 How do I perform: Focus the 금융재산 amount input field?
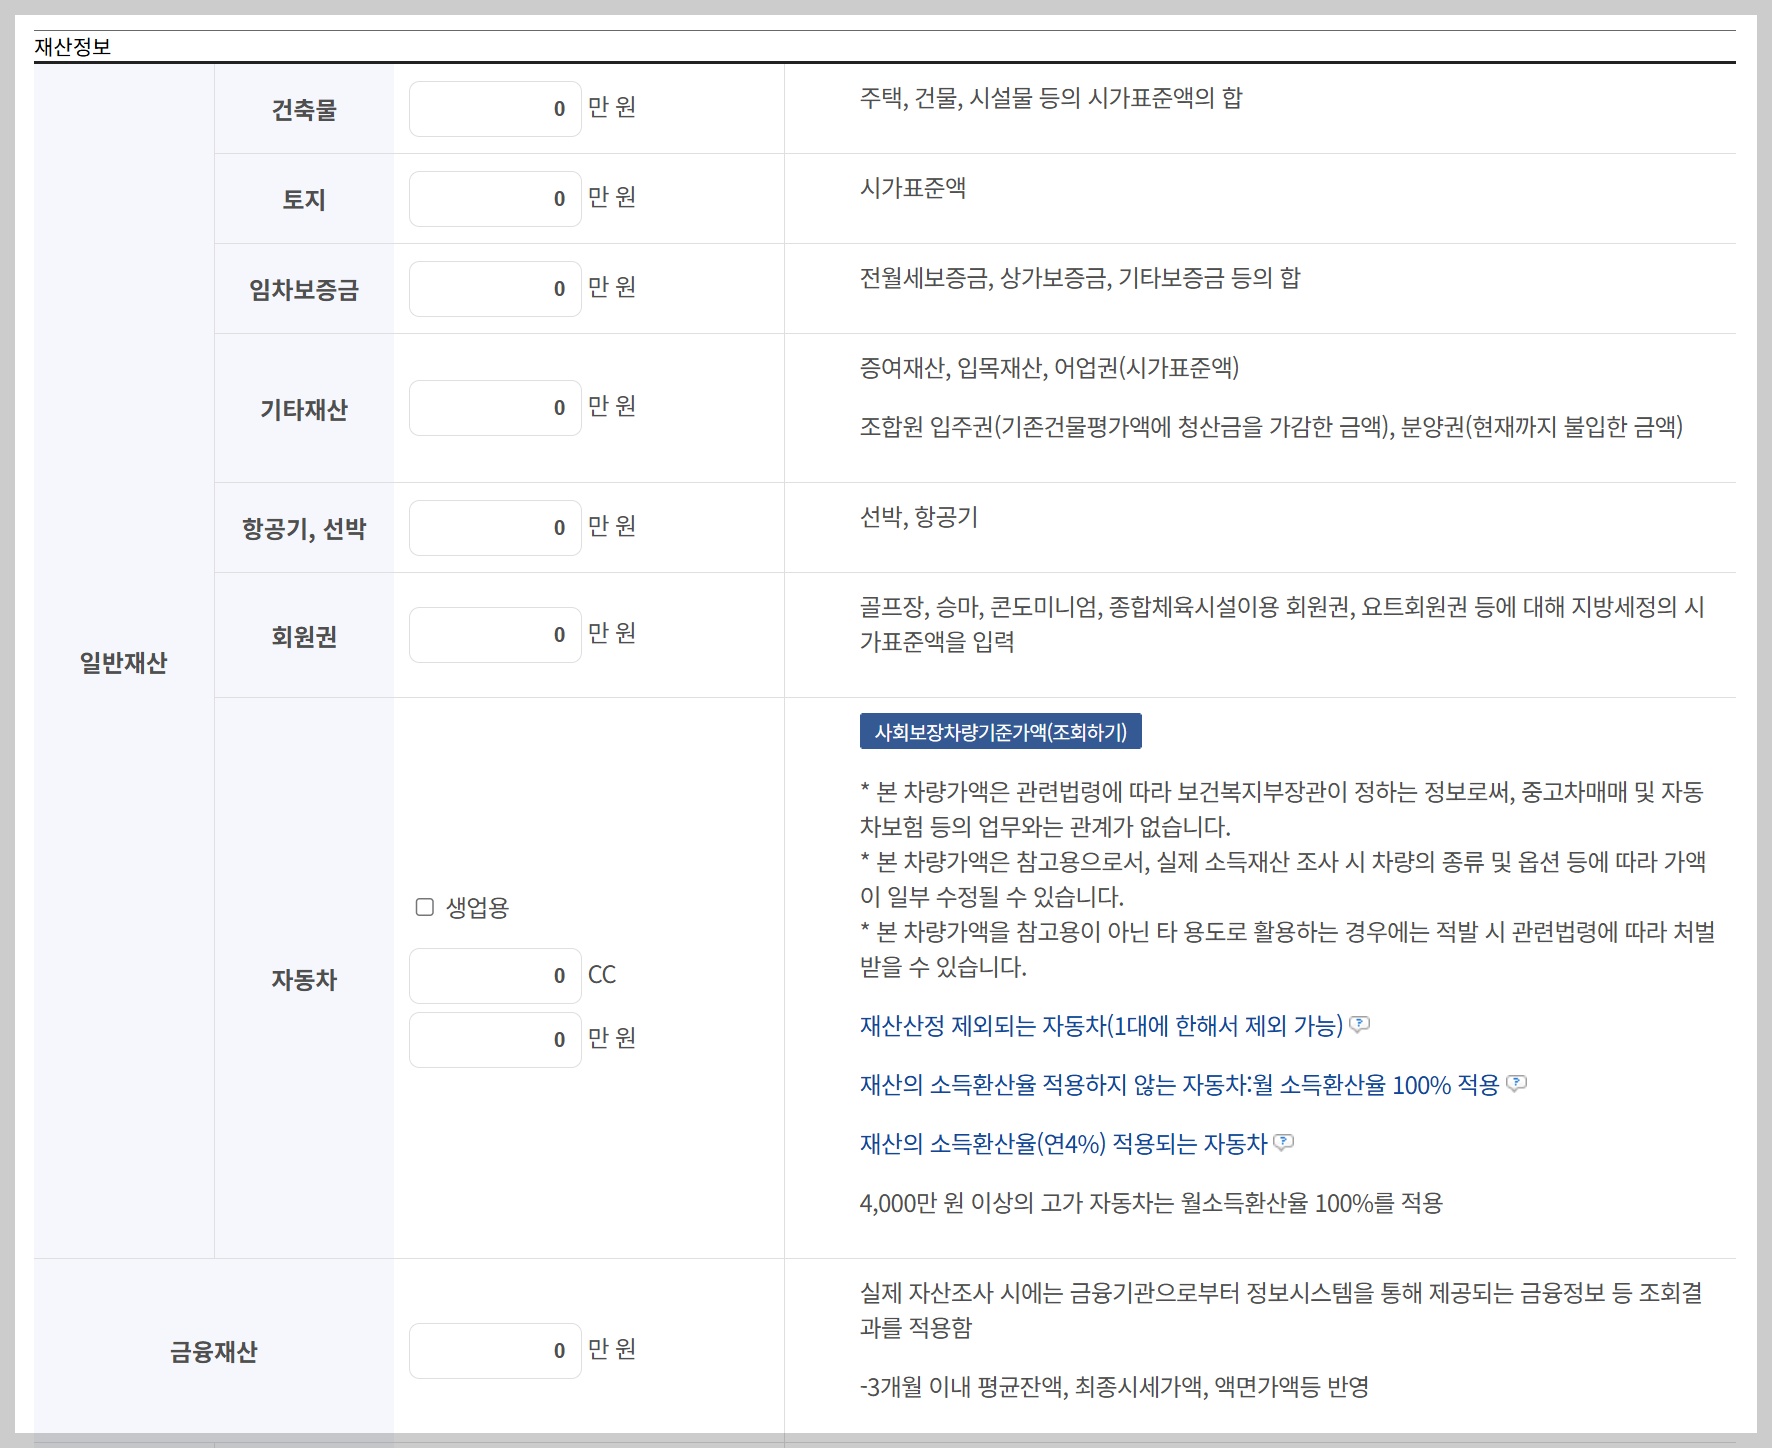click(495, 1351)
